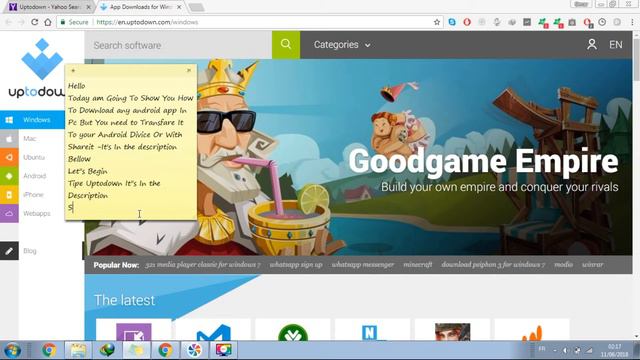Image resolution: width=640 pixels, height=360 pixels.
Task: Click popular search 'download psiphon 3'
Action: (493, 264)
